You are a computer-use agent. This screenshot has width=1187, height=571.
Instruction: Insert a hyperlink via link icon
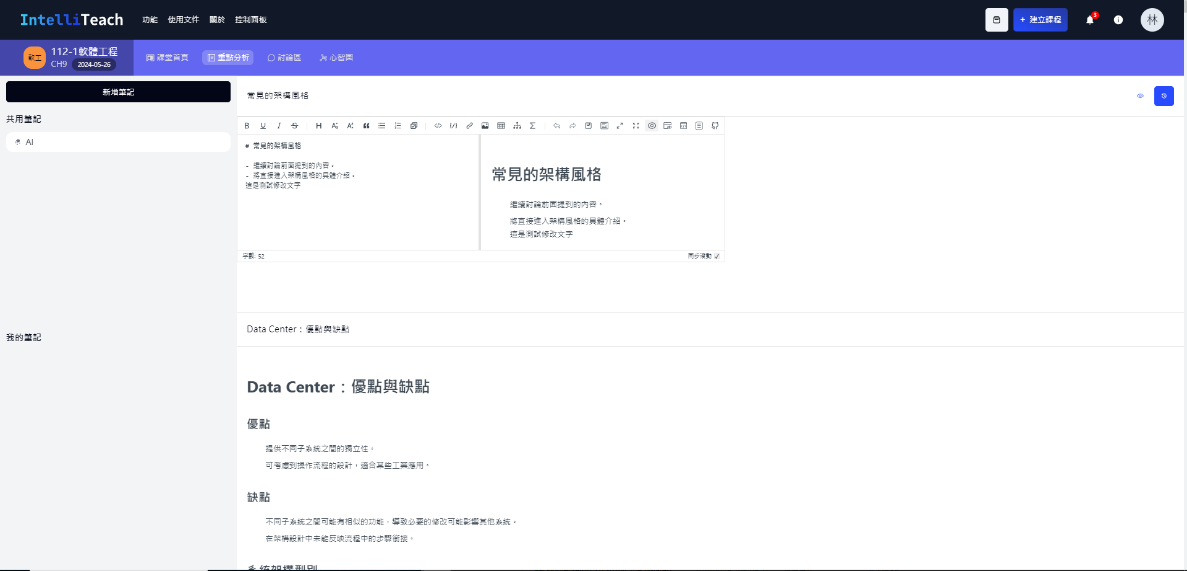coord(469,126)
